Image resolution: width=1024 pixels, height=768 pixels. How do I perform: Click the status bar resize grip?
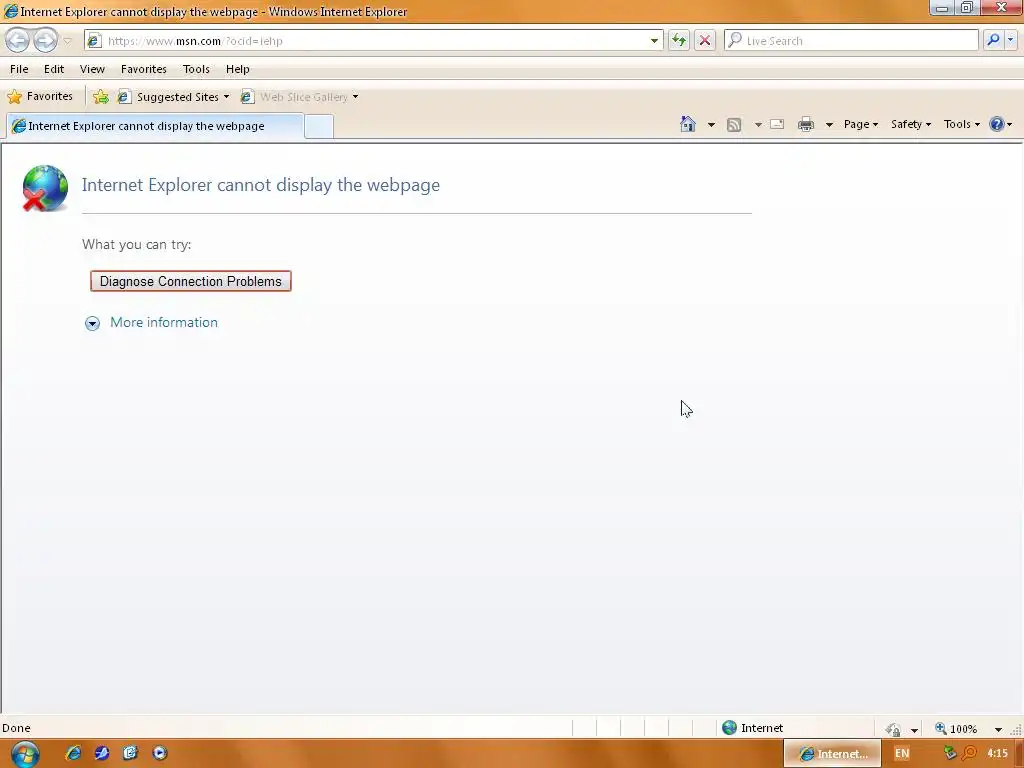(1016, 730)
